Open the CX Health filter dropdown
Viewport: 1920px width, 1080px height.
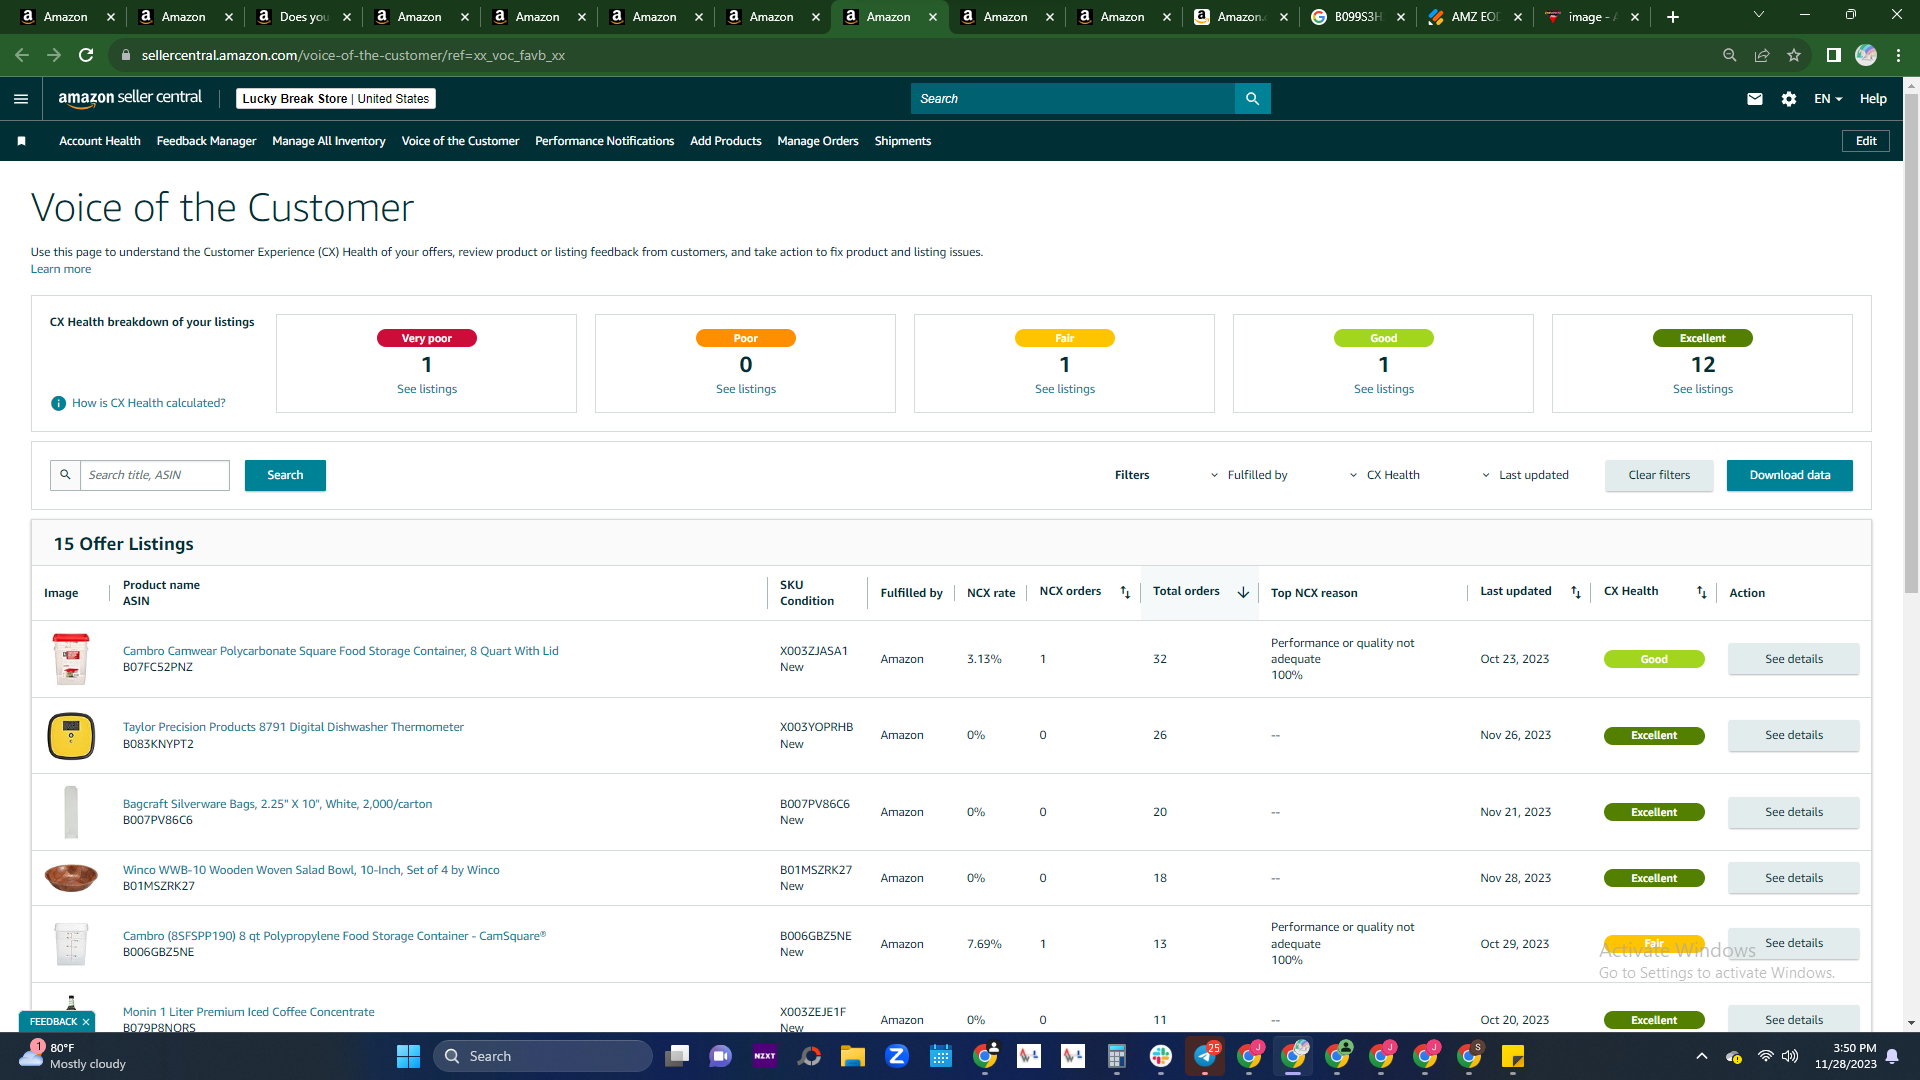(x=1384, y=475)
